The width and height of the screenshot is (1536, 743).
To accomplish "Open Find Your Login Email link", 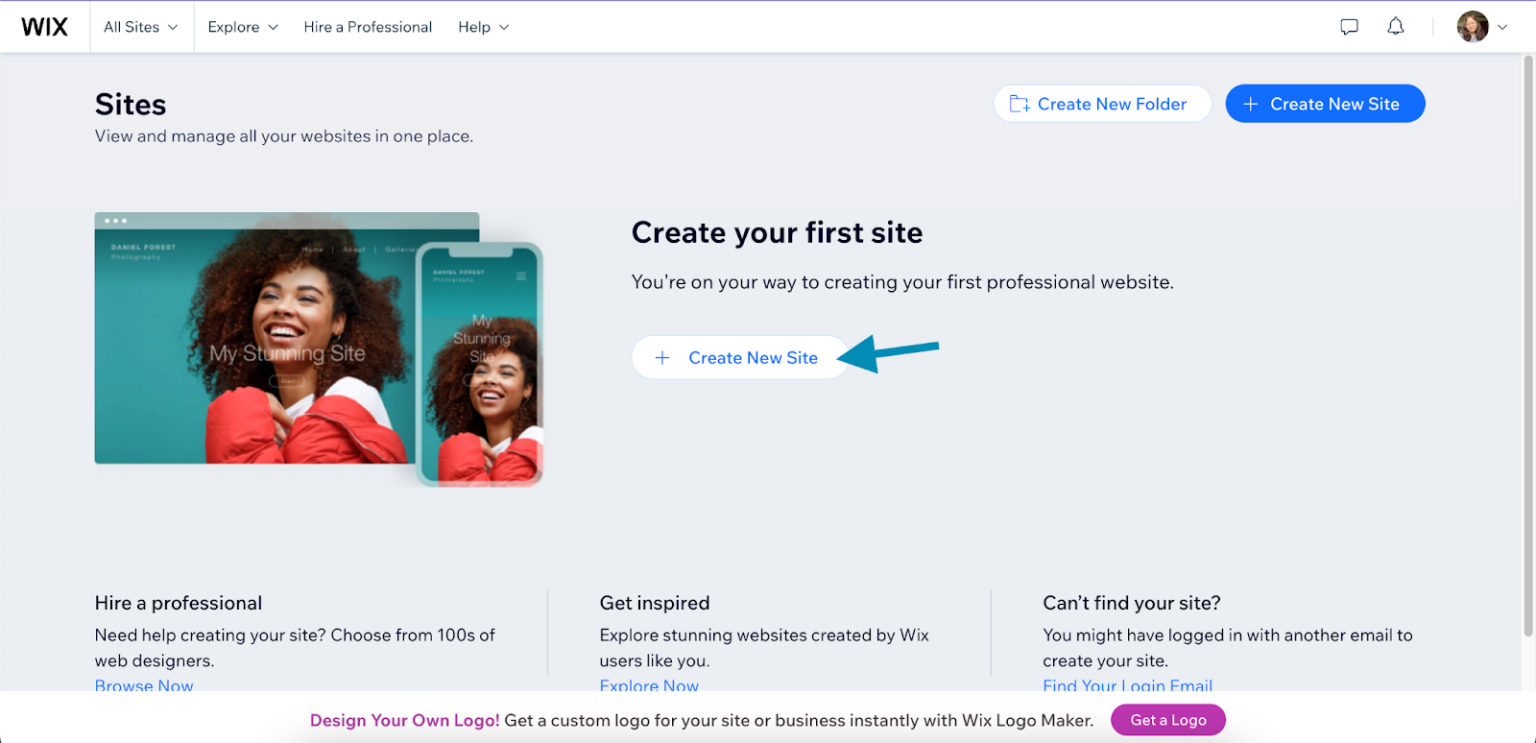I will click(x=1127, y=686).
